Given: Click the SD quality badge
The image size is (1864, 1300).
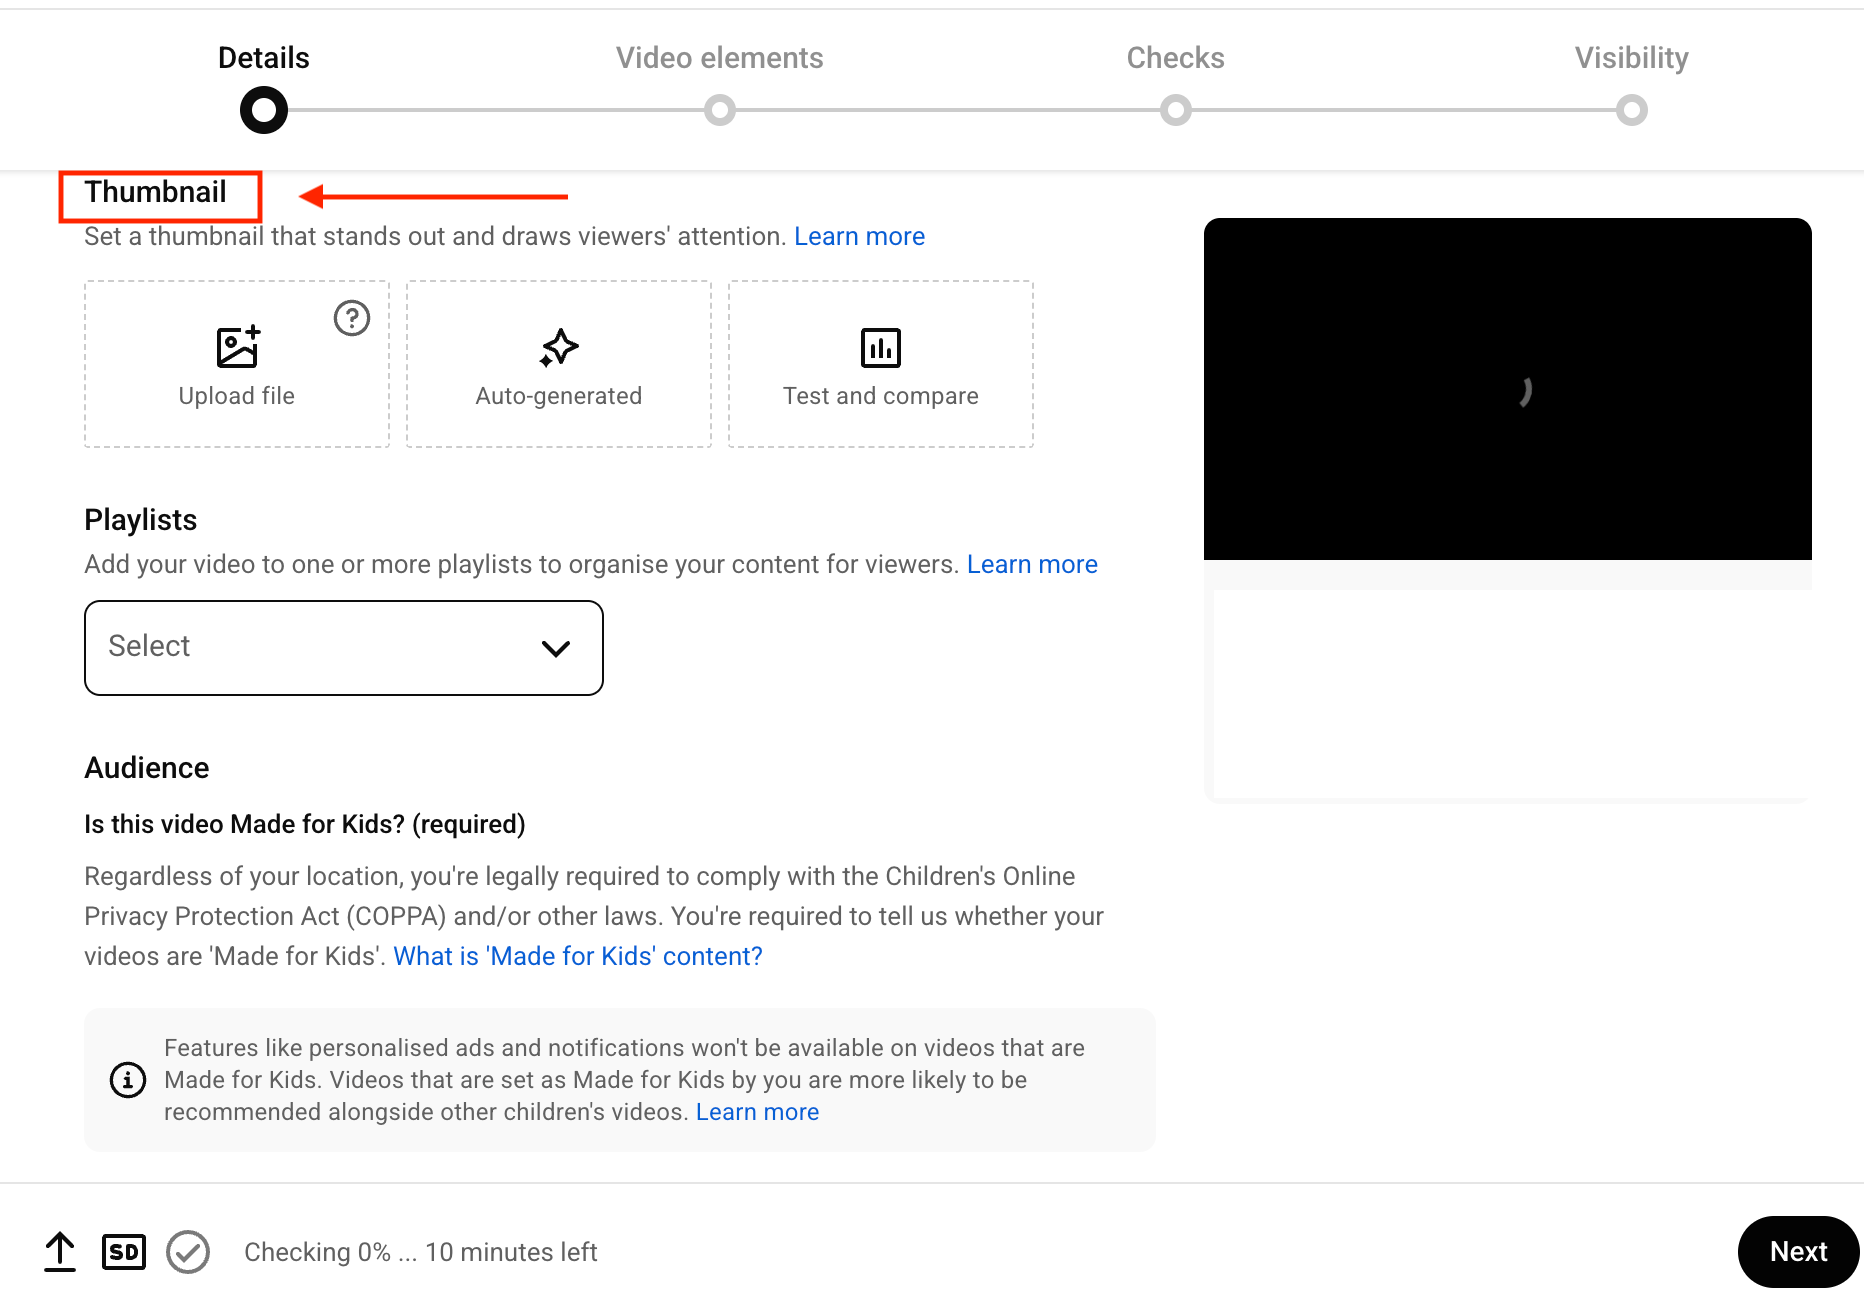Looking at the screenshot, I should (124, 1251).
